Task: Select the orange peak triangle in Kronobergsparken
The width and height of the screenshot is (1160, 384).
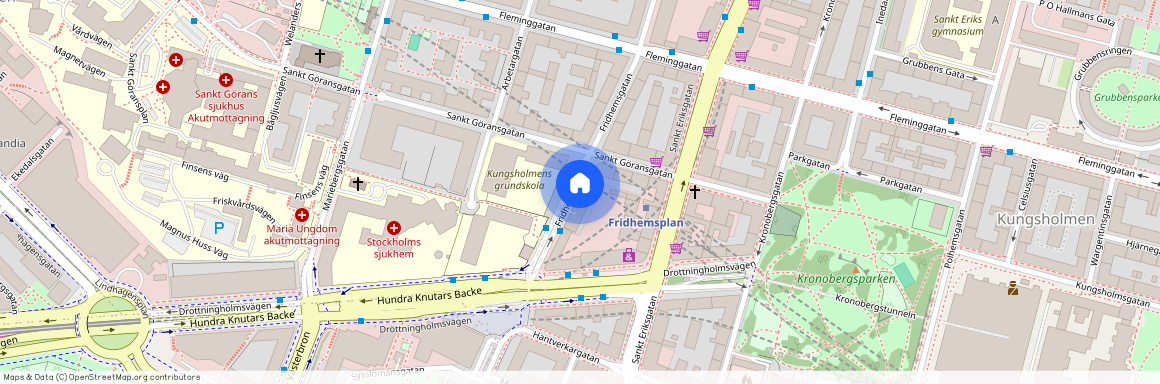Action: pos(855,269)
